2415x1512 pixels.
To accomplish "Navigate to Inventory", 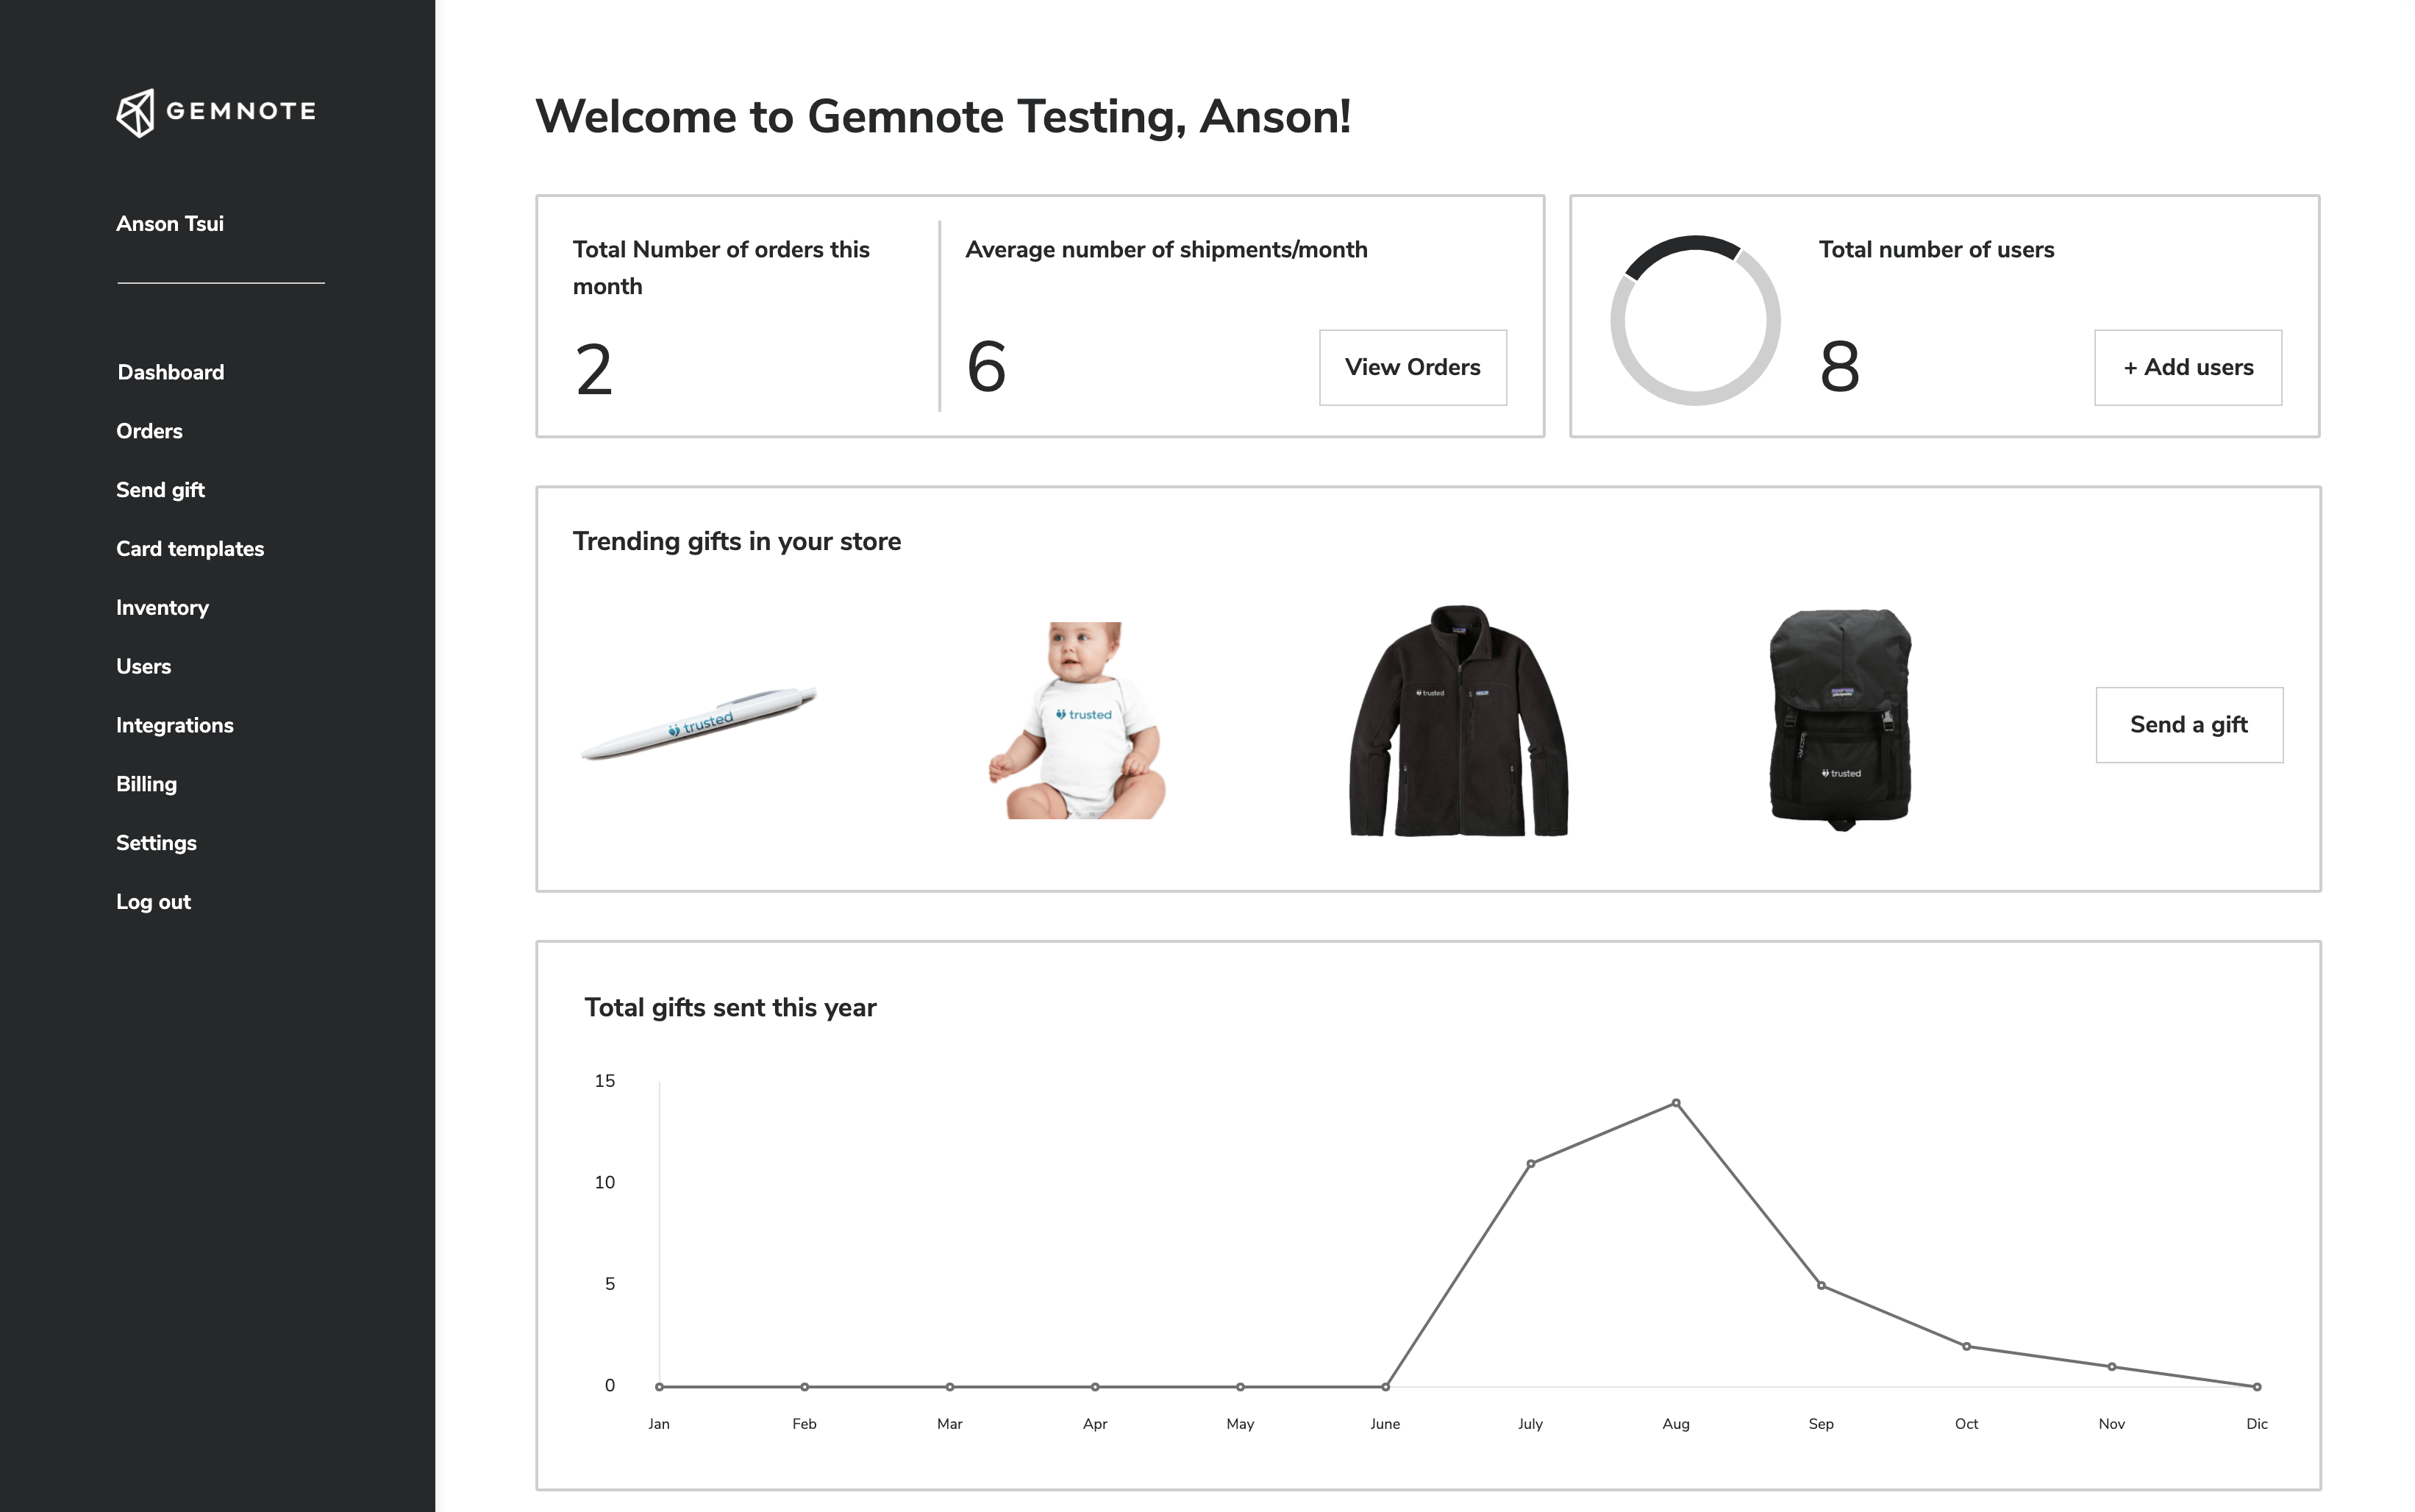I will [x=162, y=608].
